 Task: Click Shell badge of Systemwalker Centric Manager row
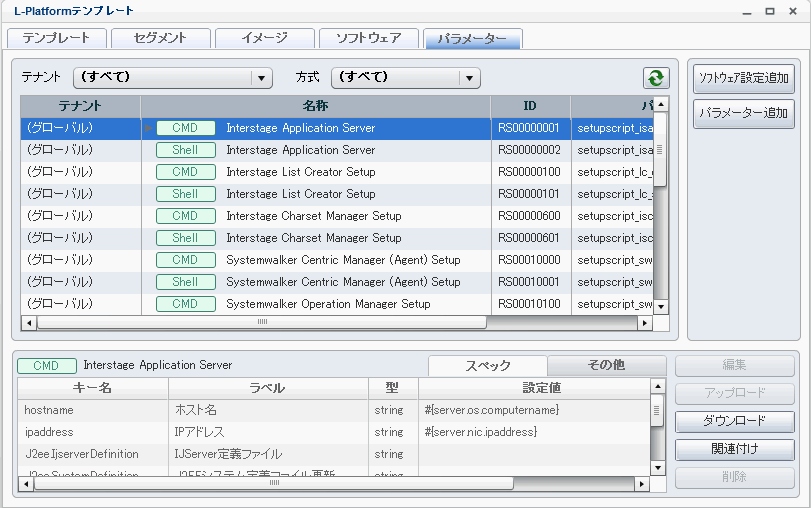click(186, 282)
